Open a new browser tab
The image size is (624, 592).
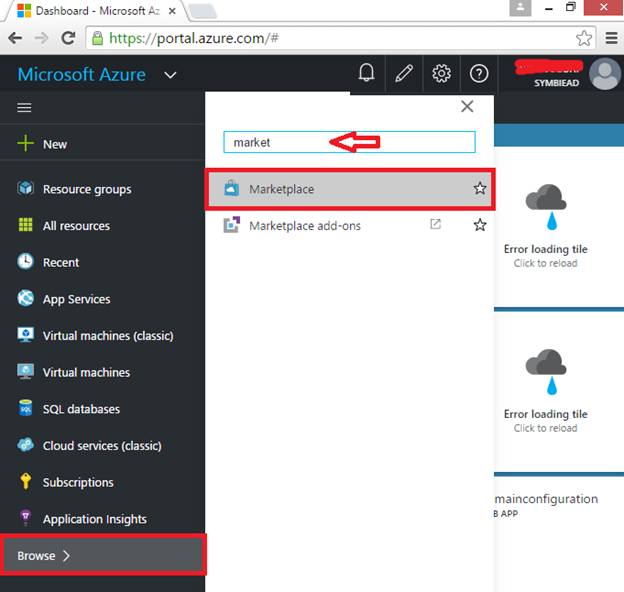(x=203, y=11)
